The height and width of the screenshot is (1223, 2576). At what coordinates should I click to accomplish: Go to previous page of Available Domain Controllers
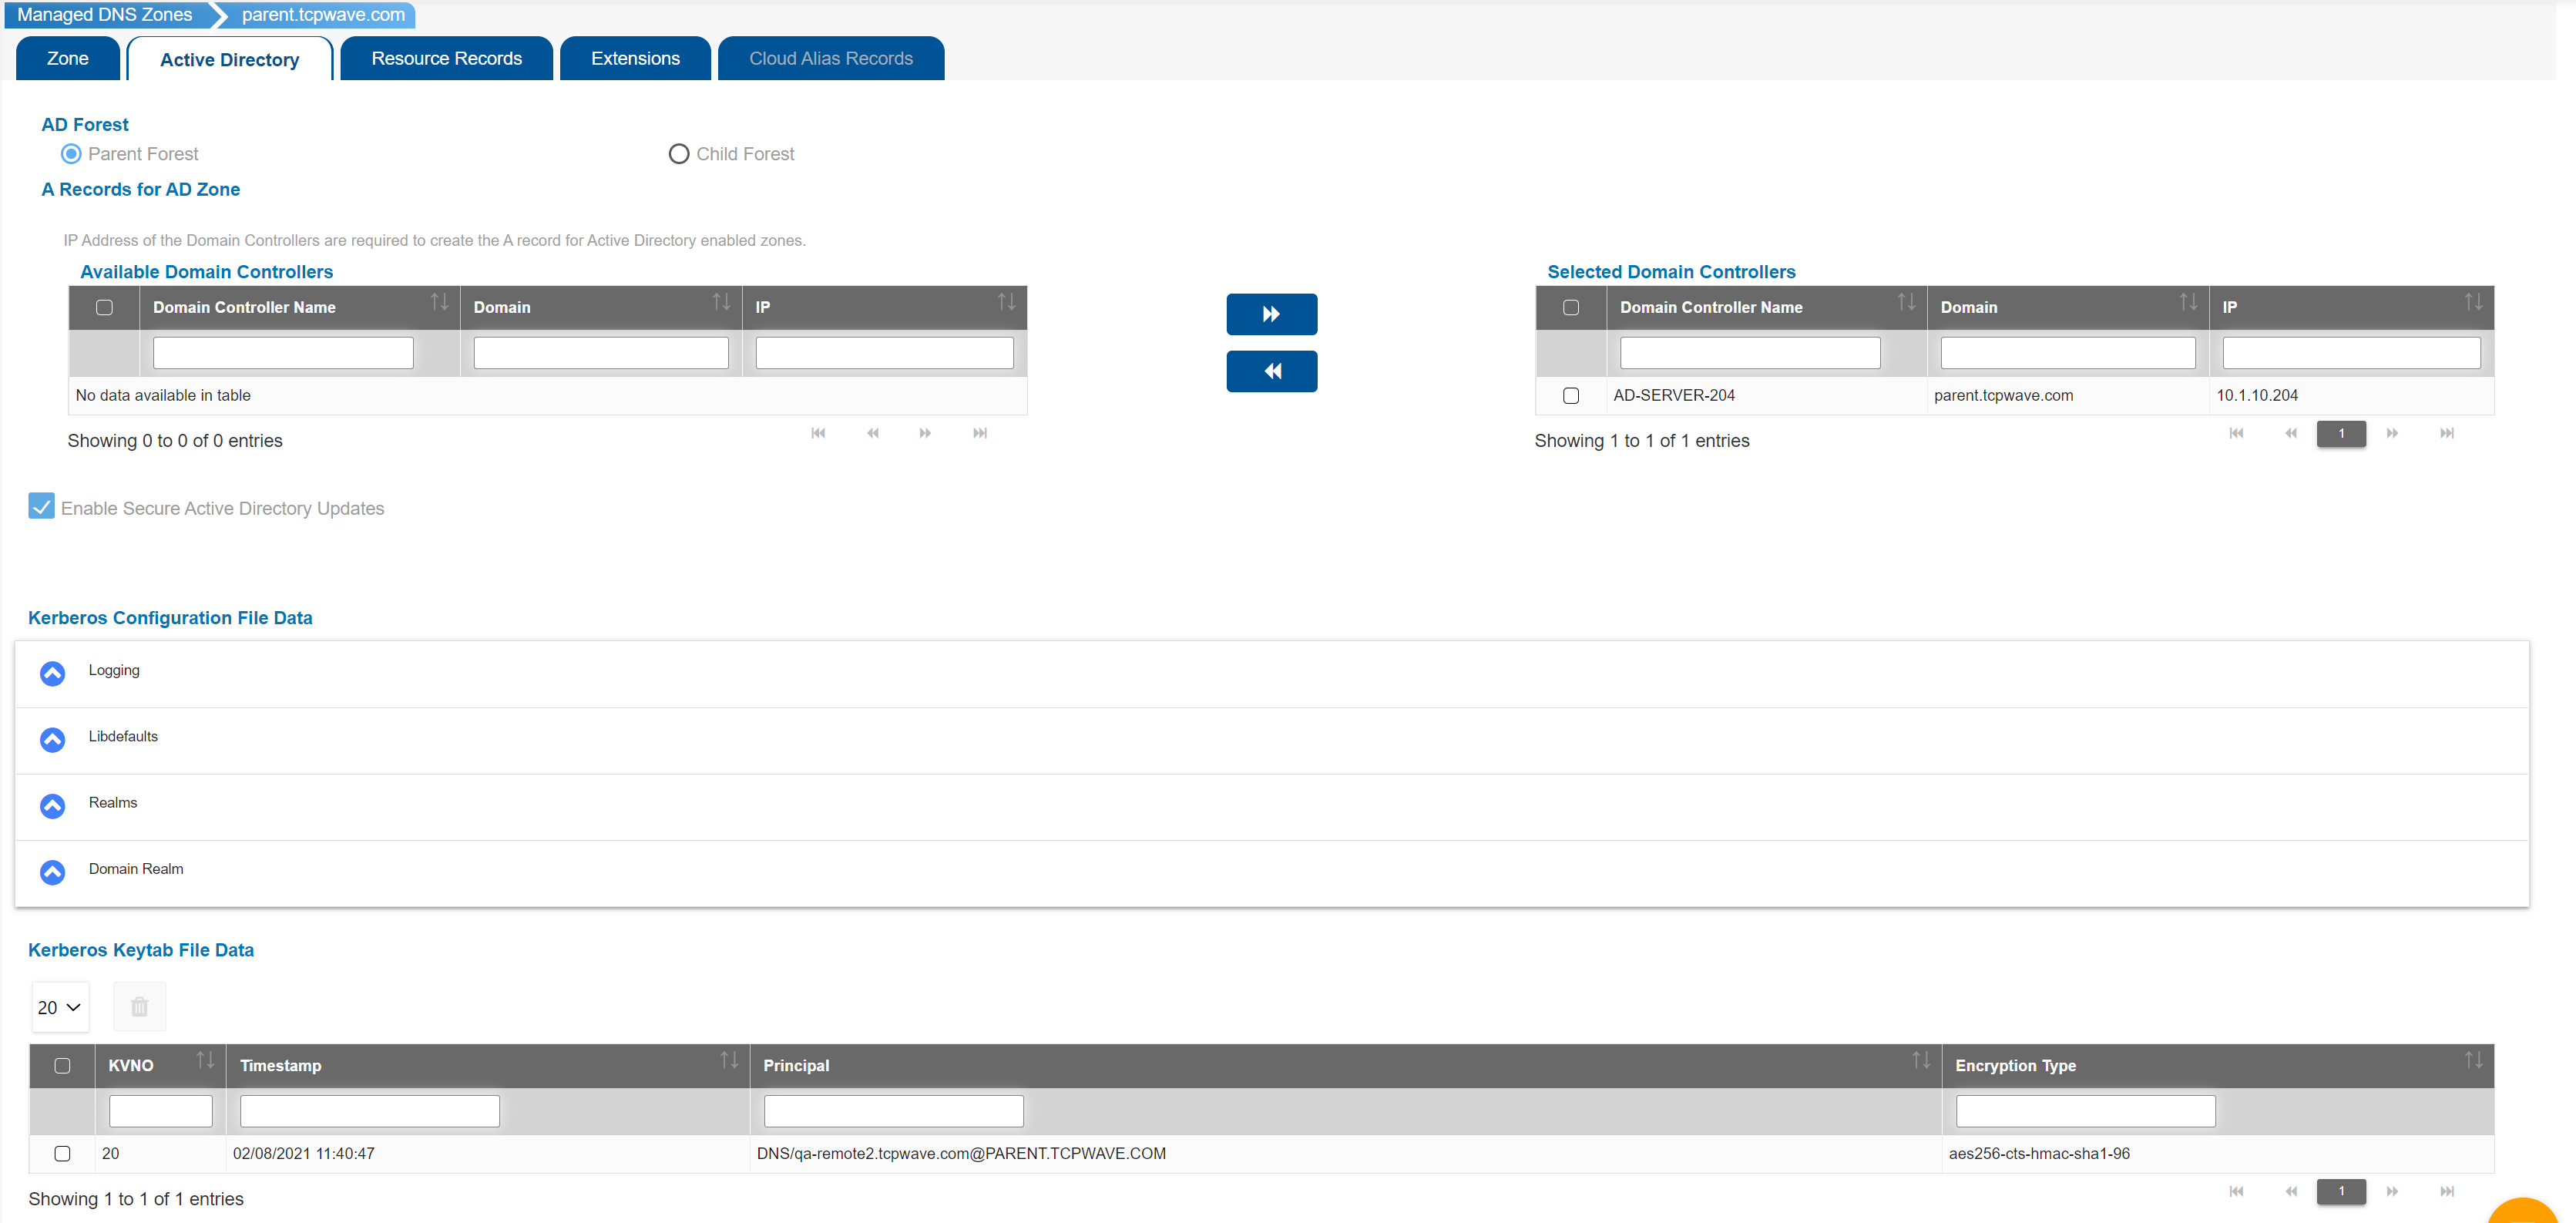point(872,433)
